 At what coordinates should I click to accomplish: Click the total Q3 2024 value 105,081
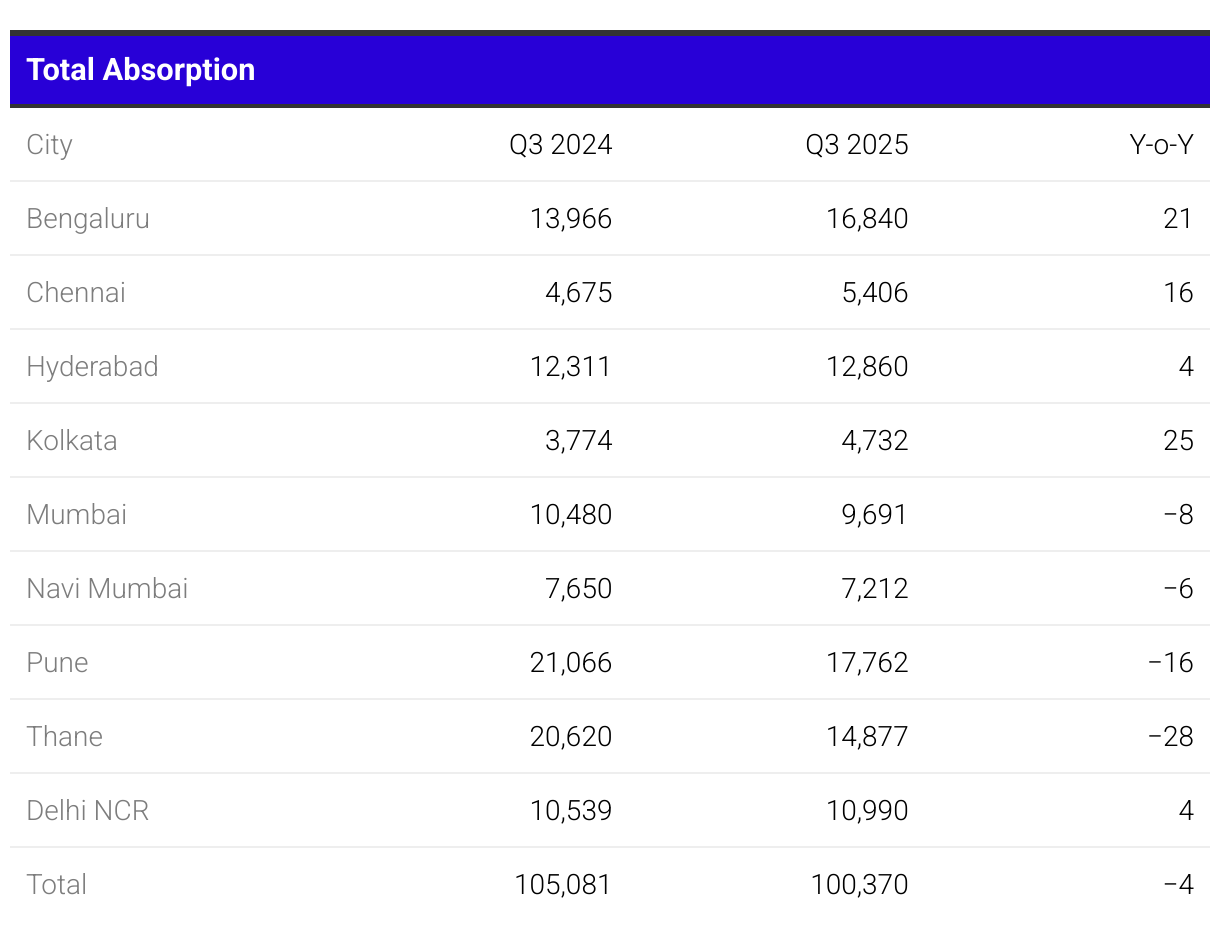click(563, 885)
